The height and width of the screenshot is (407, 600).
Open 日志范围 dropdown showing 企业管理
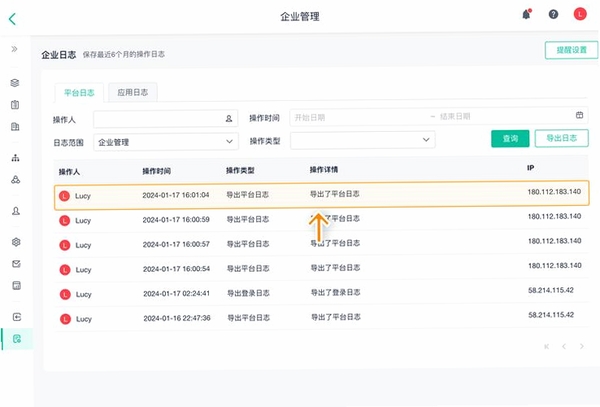coord(166,142)
